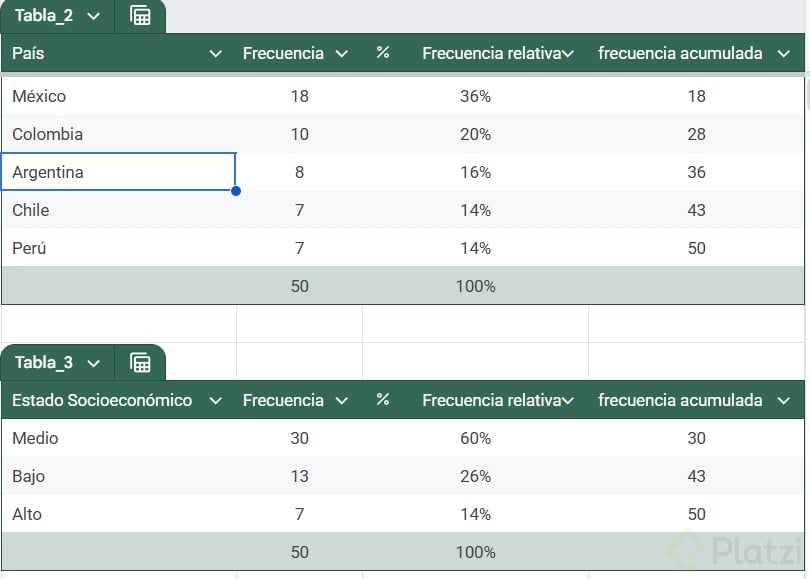Image resolution: width=810 pixels, height=579 pixels.
Task: Click the Tabla_3 table view icon
Action: tap(140, 362)
